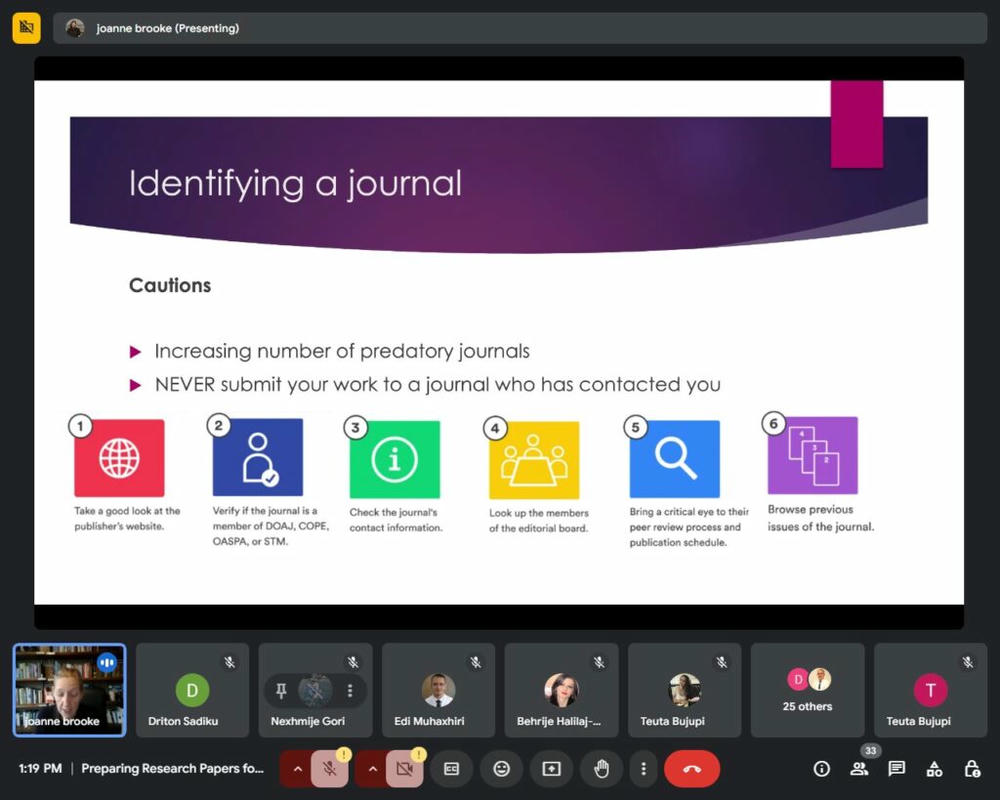The image size is (1000, 800).
Task: Open more options on Nexhmije Gori tile
Action: pyautogui.click(x=350, y=690)
